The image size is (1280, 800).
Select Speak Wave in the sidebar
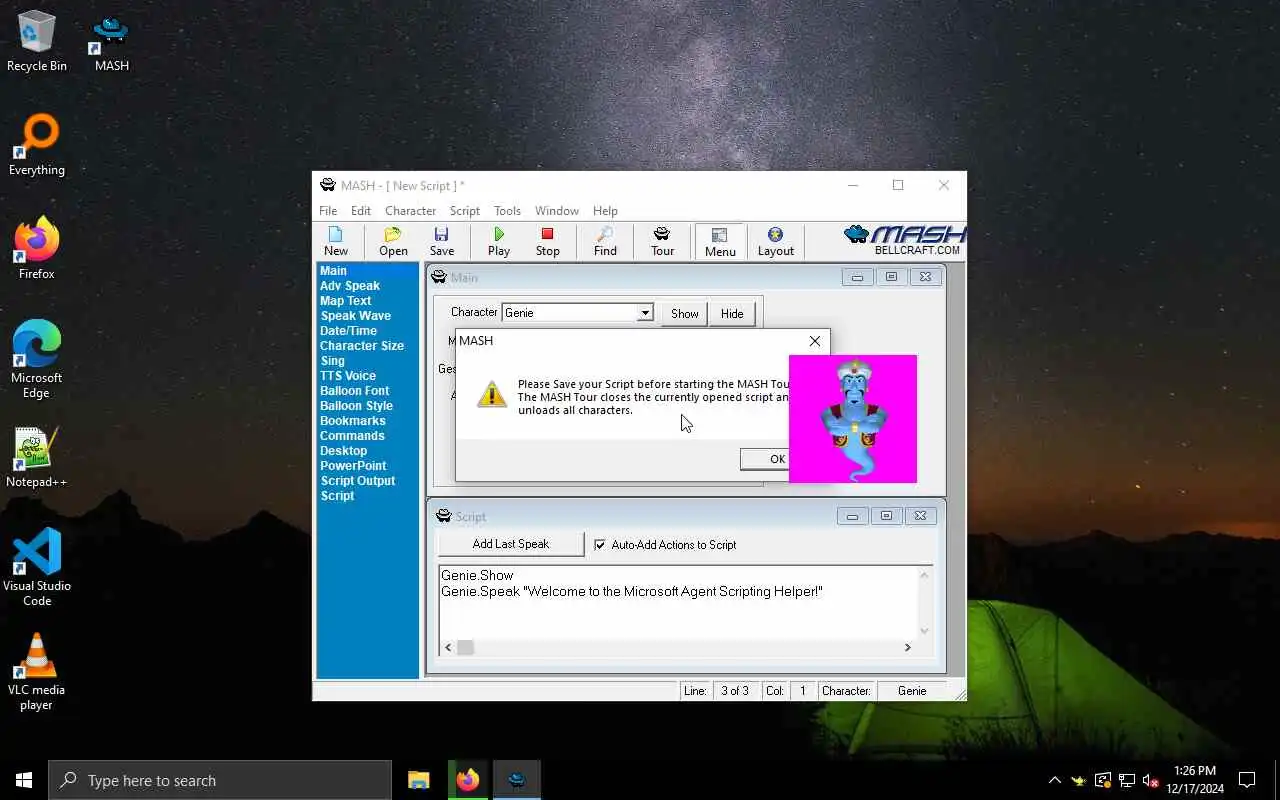point(355,316)
